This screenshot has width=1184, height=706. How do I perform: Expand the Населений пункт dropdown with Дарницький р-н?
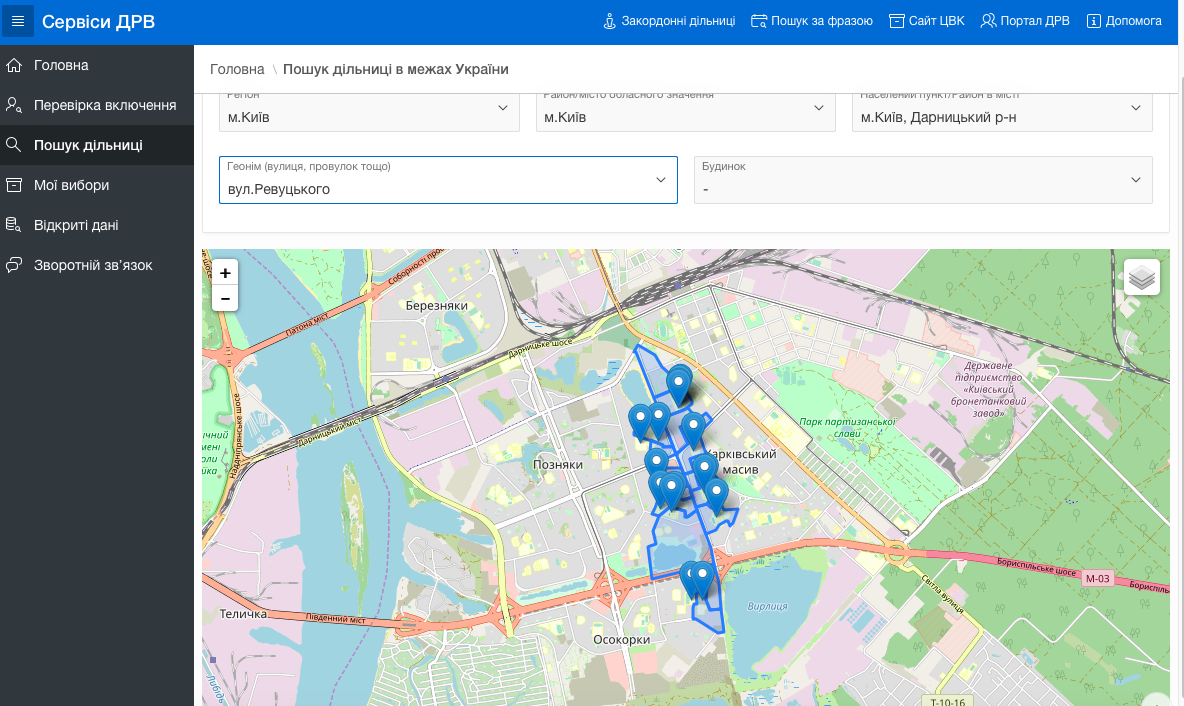(1135, 108)
